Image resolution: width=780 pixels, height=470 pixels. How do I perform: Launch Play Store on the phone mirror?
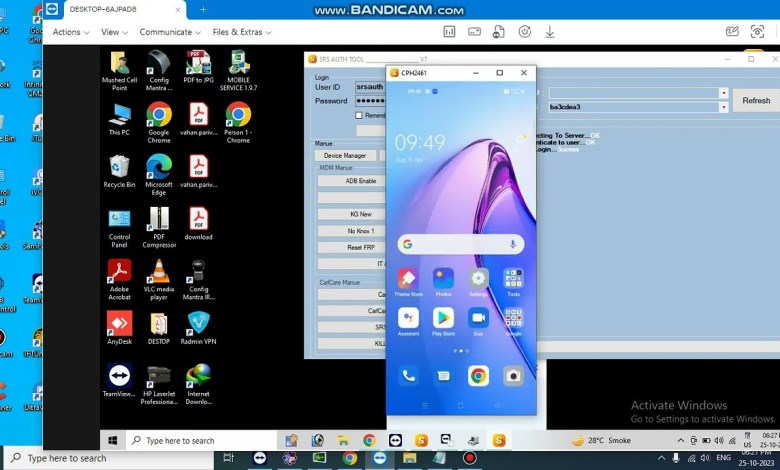pos(443,318)
